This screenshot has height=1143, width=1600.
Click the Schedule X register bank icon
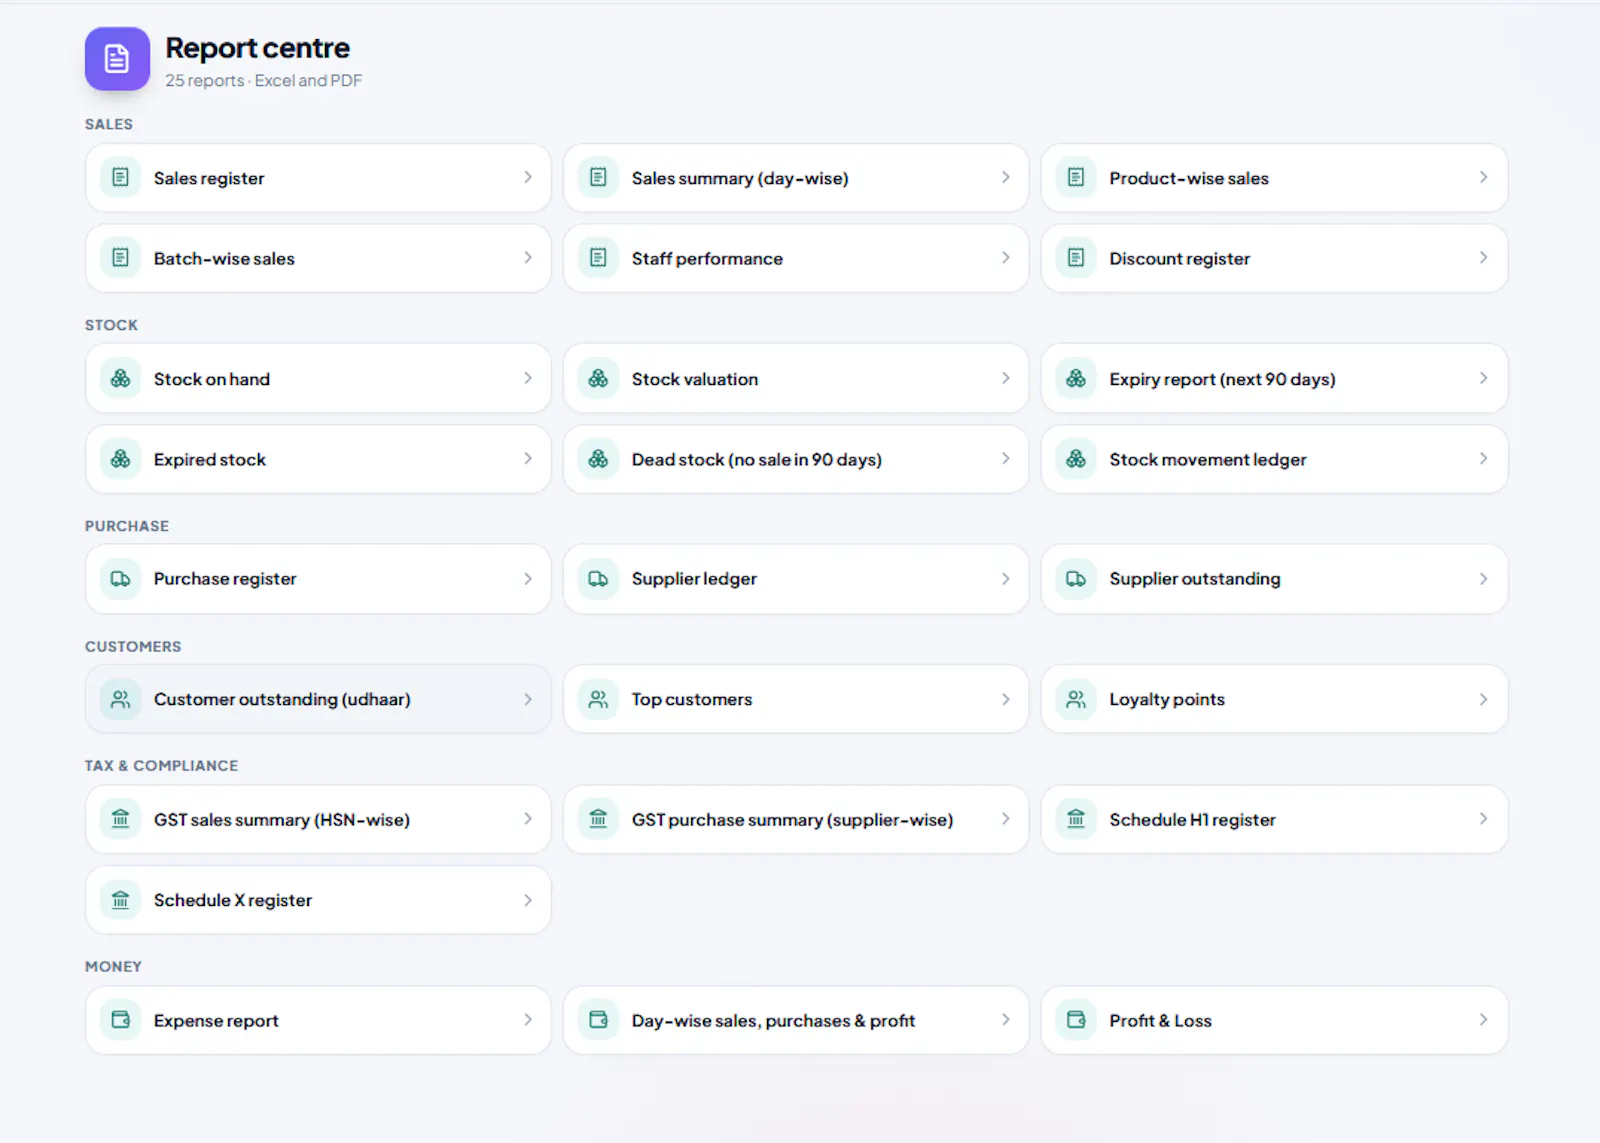coord(120,900)
